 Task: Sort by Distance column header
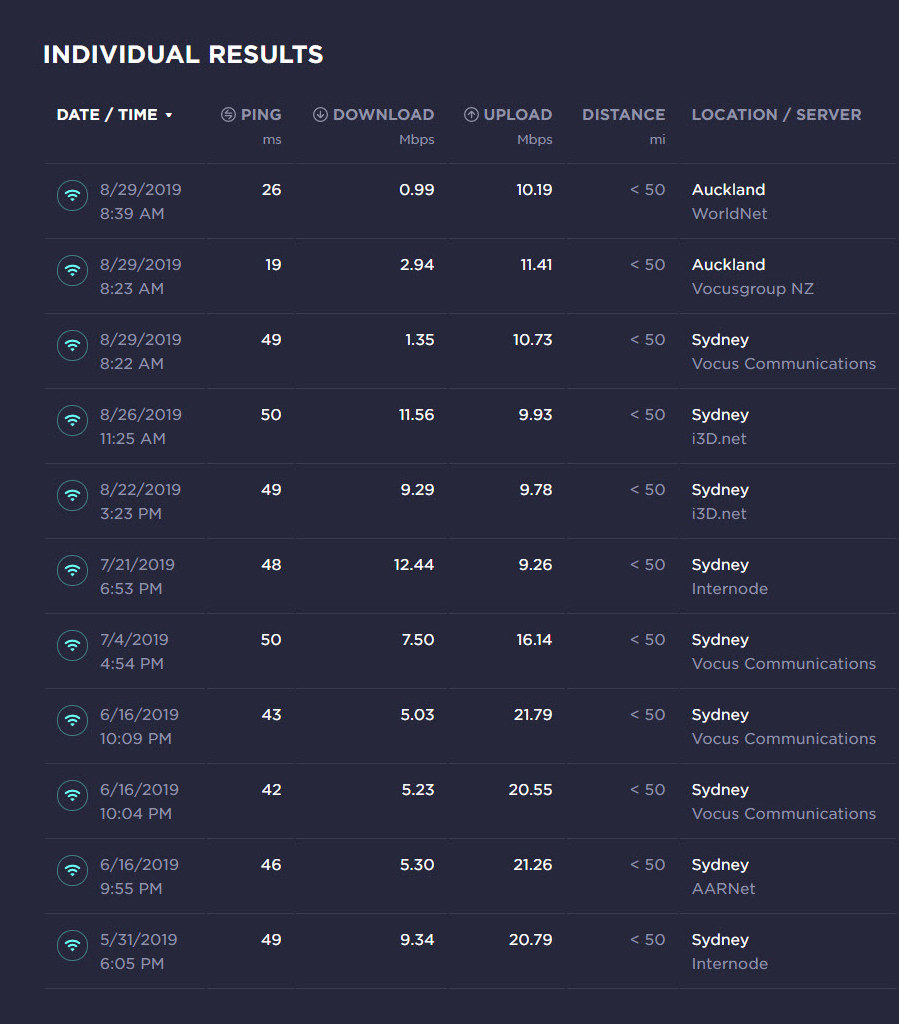click(623, 114)
